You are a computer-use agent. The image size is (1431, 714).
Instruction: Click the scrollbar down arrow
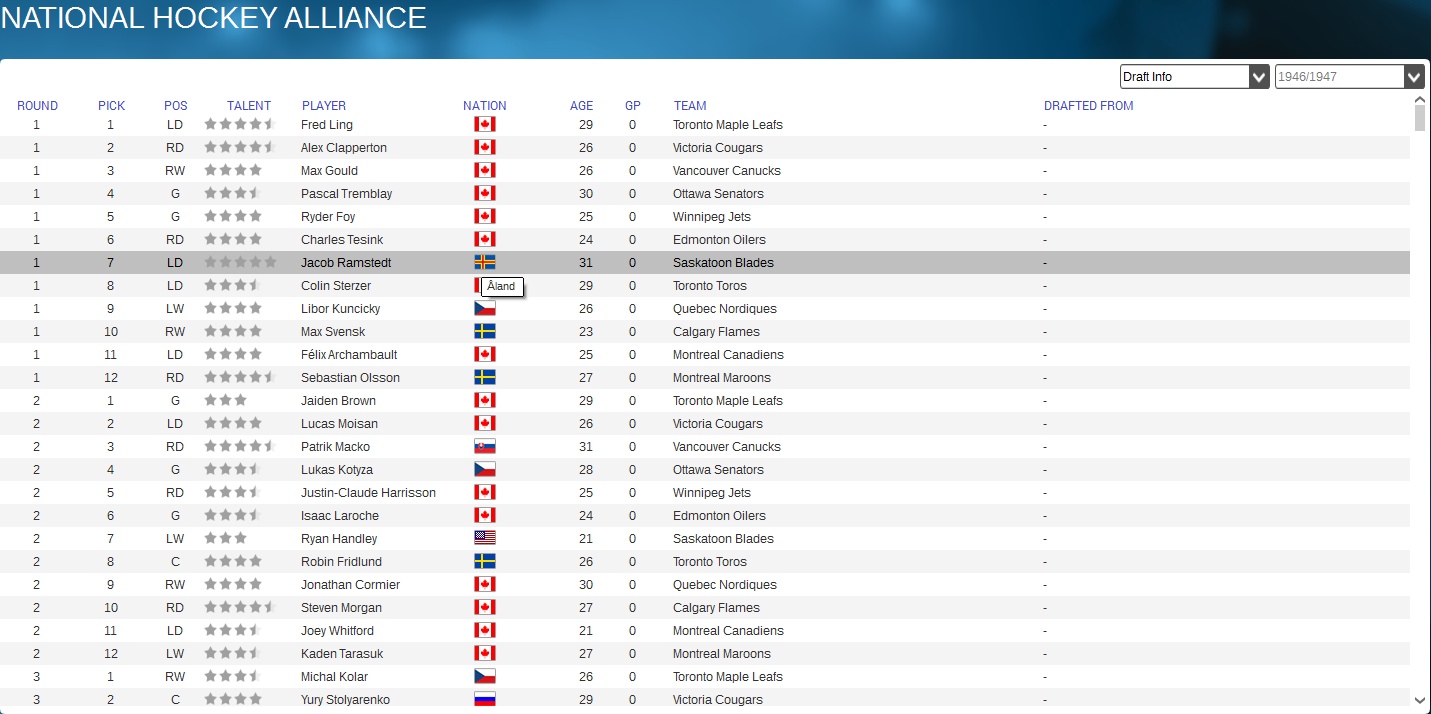[1420, 700]
